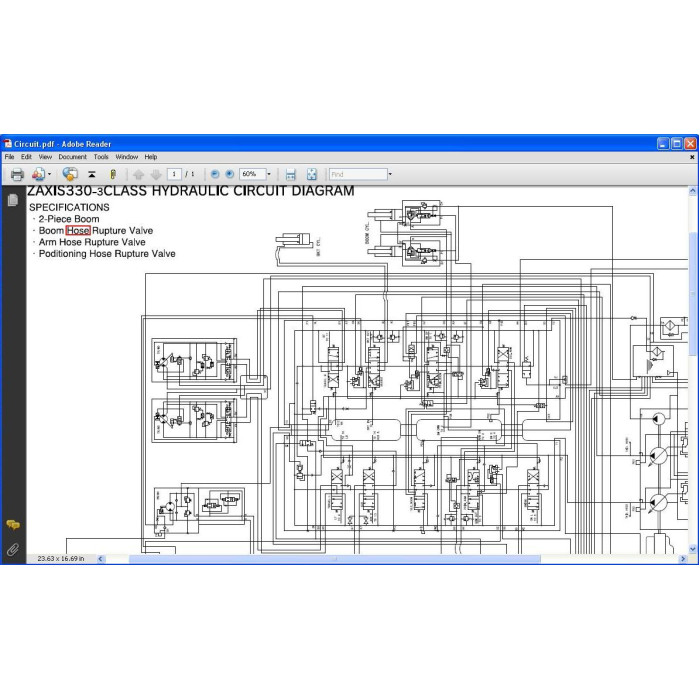Click the attachment paperclip toolbar icon

point(113,174)
